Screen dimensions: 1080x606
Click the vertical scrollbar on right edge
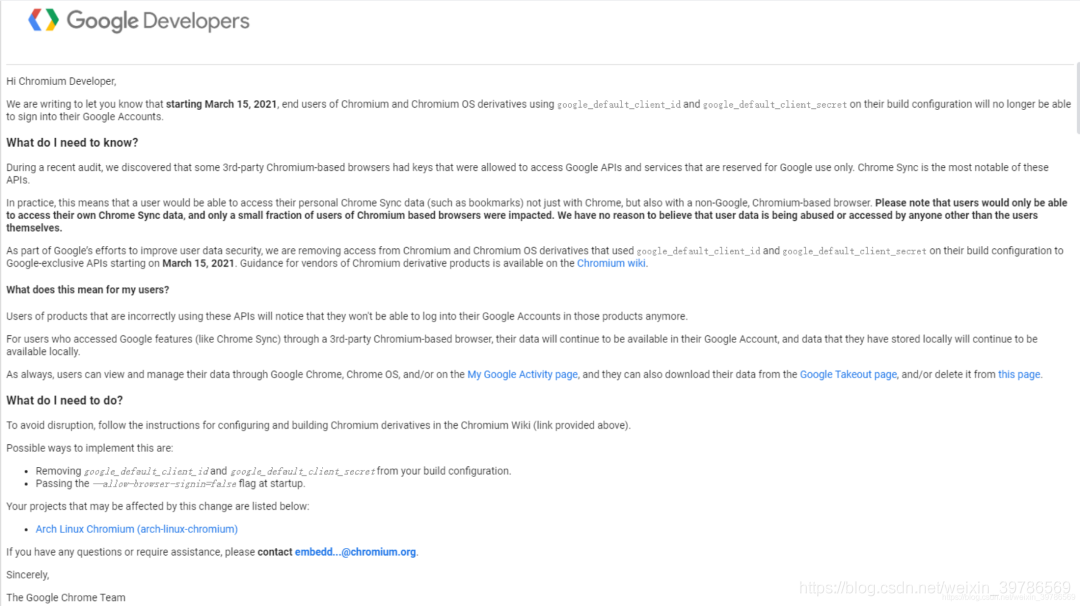click(x=1077, y=98)
